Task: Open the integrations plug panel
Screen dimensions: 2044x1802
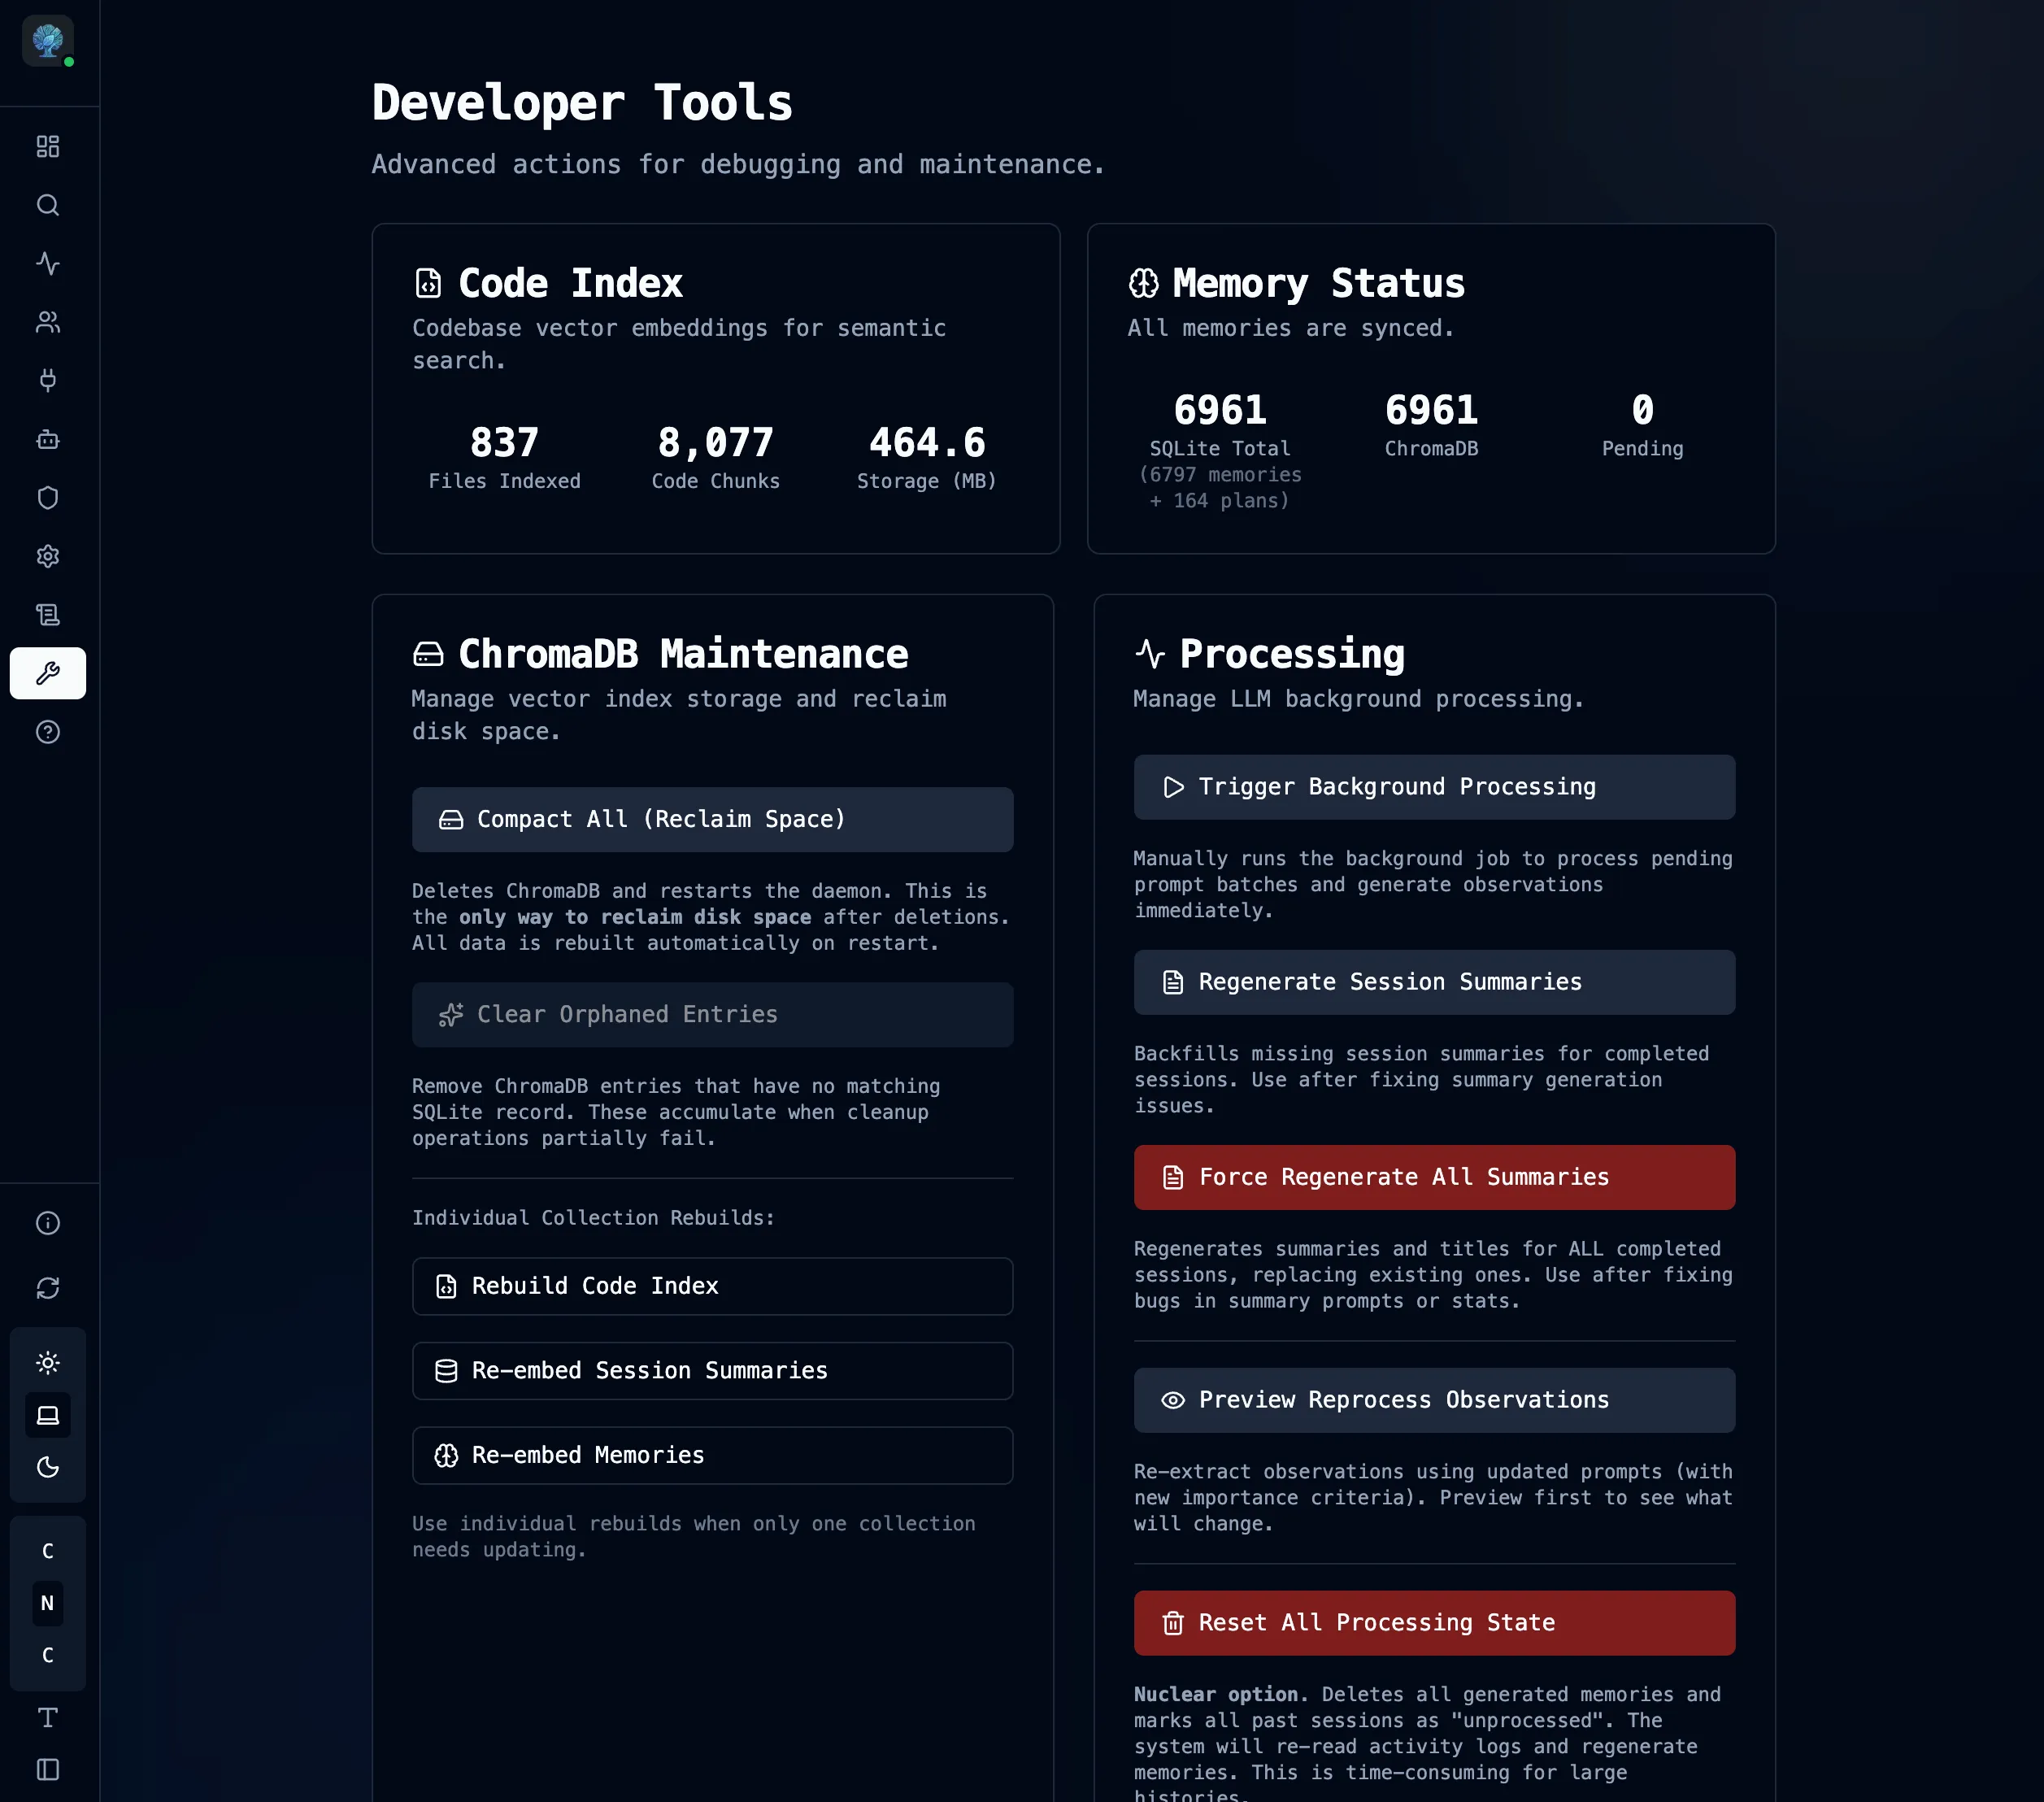Action: pyautogui.click(x=48, y=380)
